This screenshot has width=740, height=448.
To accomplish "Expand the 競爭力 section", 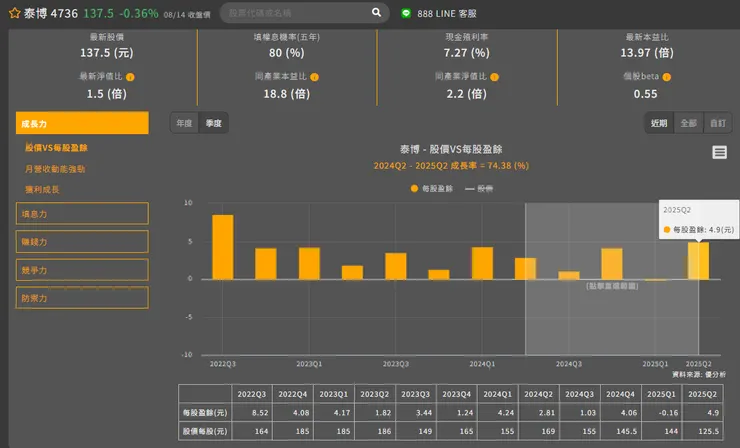I will point(82,270).
